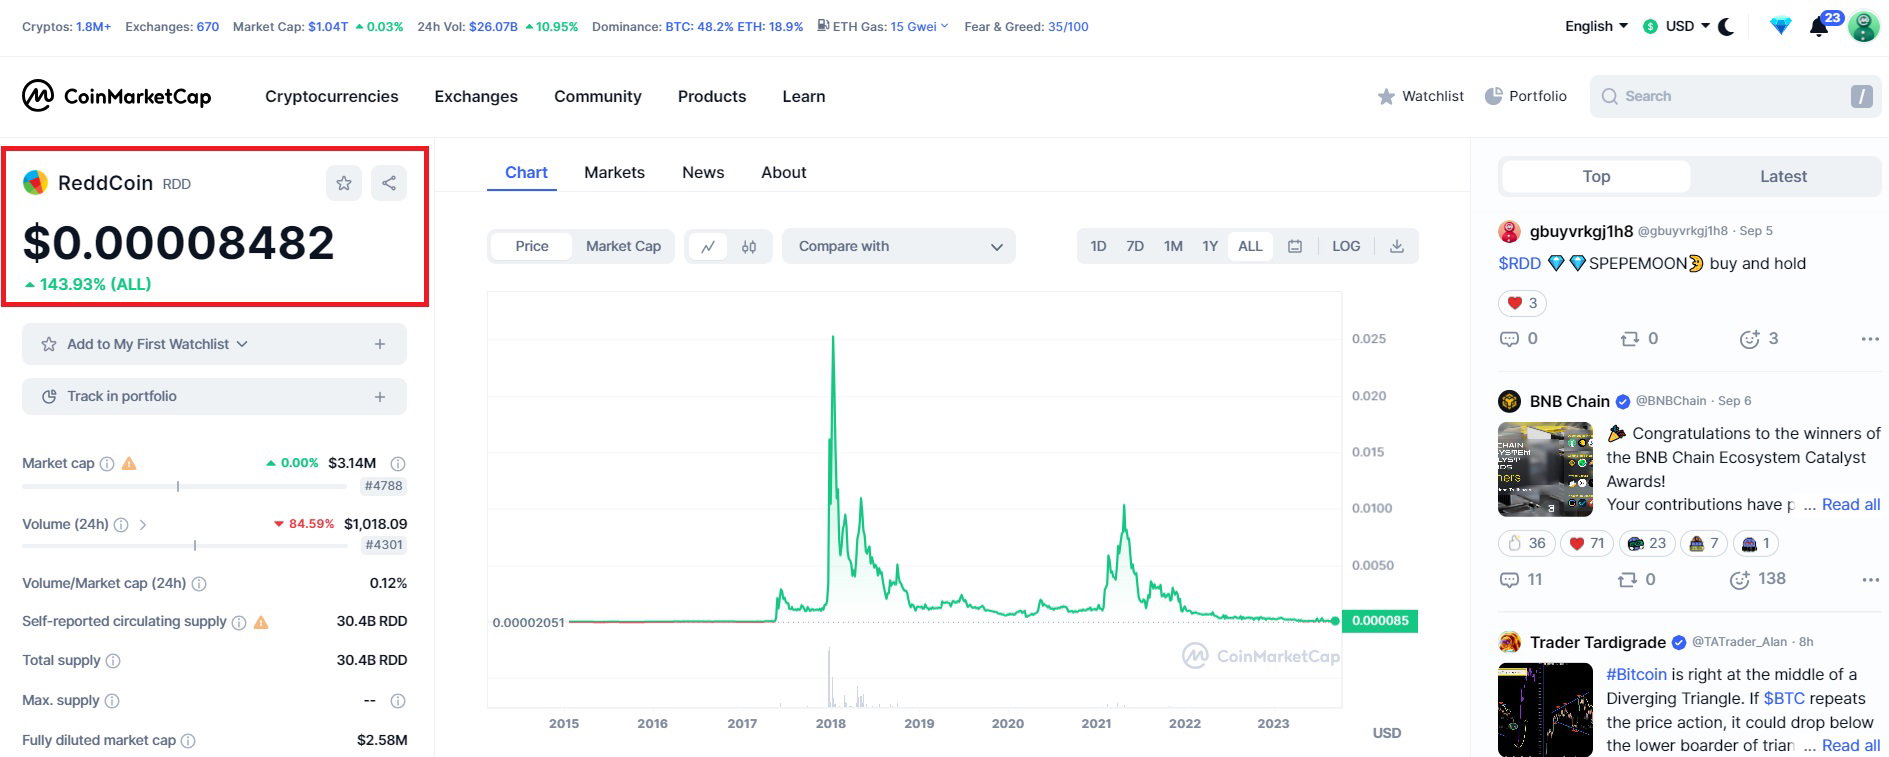Click the comment icon on gbuyvrkgj1h8 post
1889x757 pixels.
tap(1509, 339)
